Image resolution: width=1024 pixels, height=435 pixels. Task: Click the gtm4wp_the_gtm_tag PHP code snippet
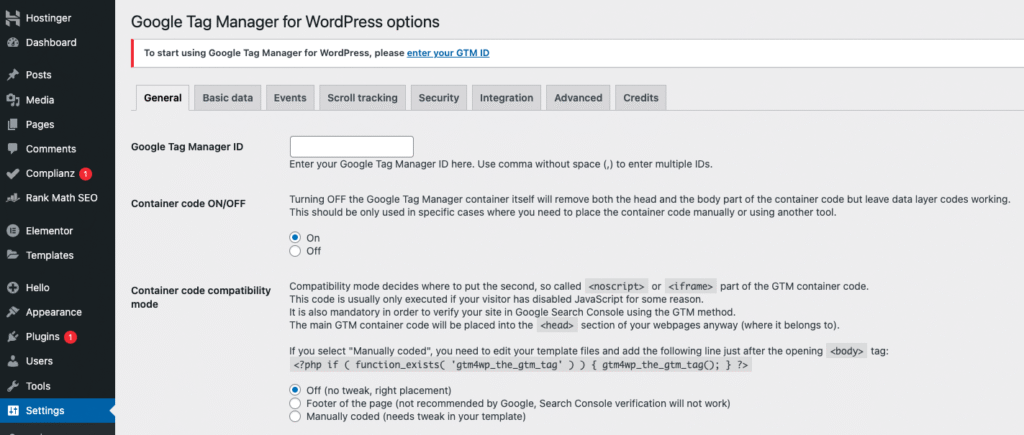520,367
